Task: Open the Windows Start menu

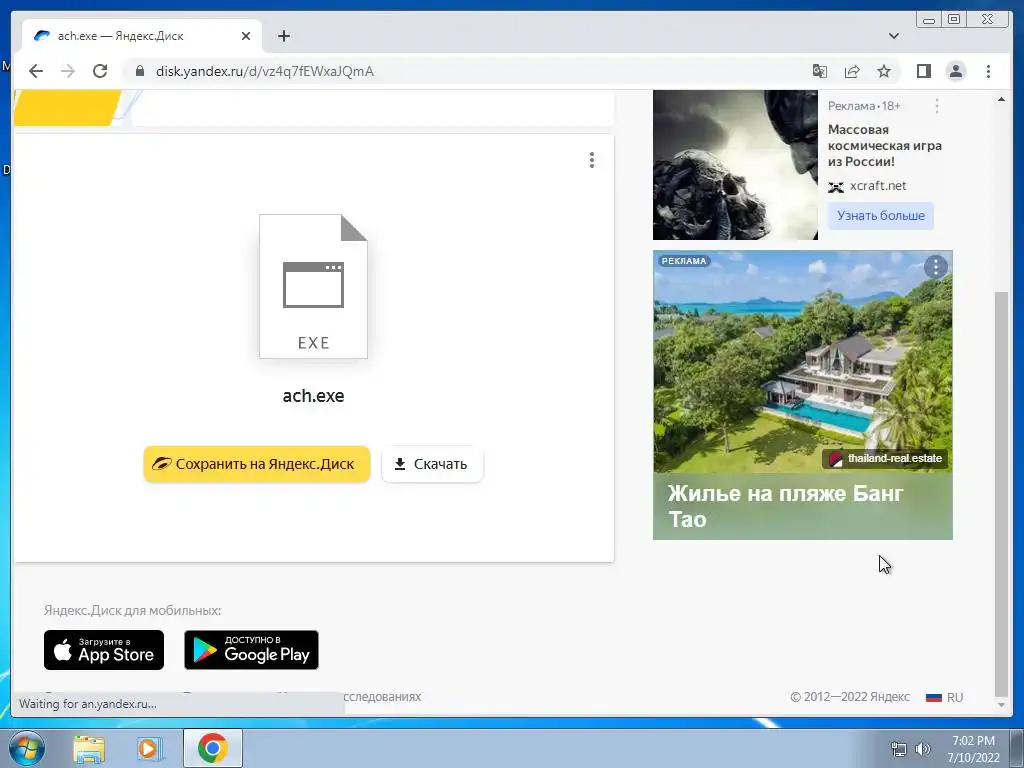Action: 26,748
